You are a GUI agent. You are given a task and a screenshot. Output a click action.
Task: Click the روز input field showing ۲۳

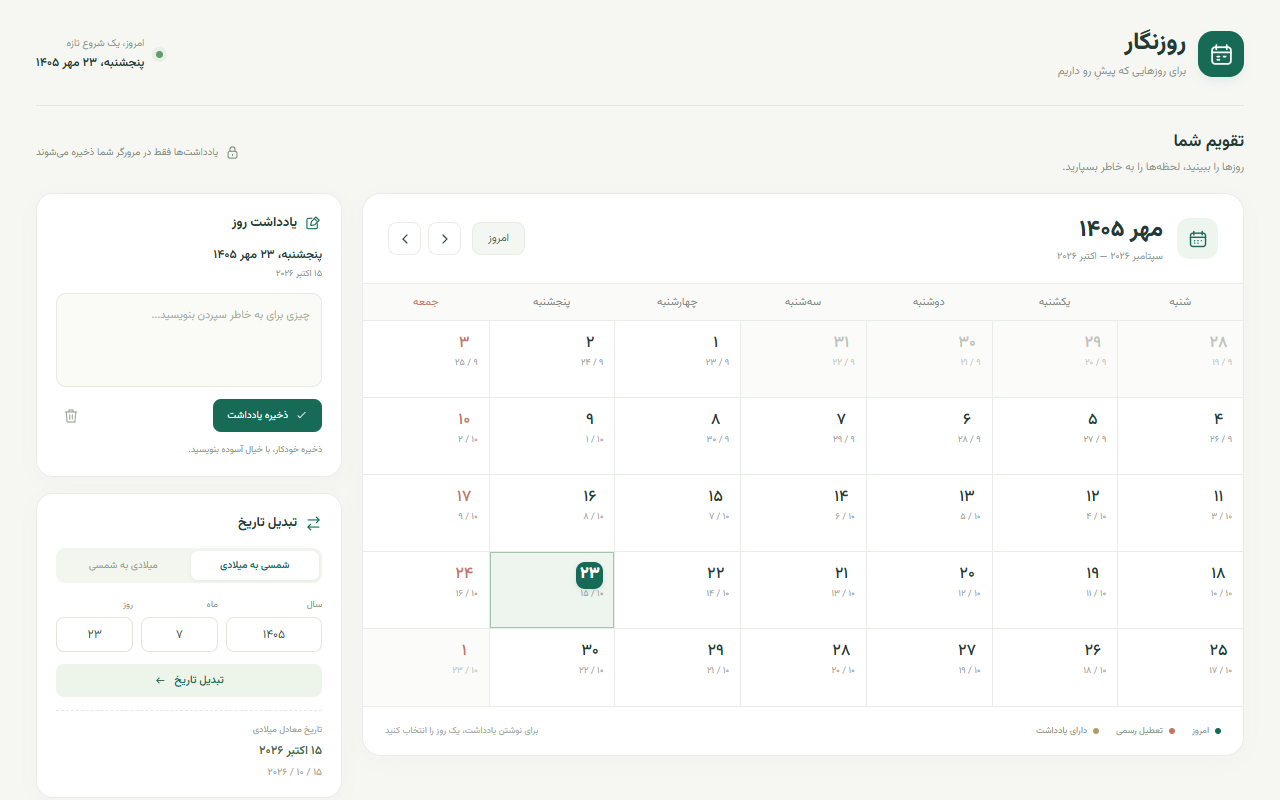tap(94, 634)
